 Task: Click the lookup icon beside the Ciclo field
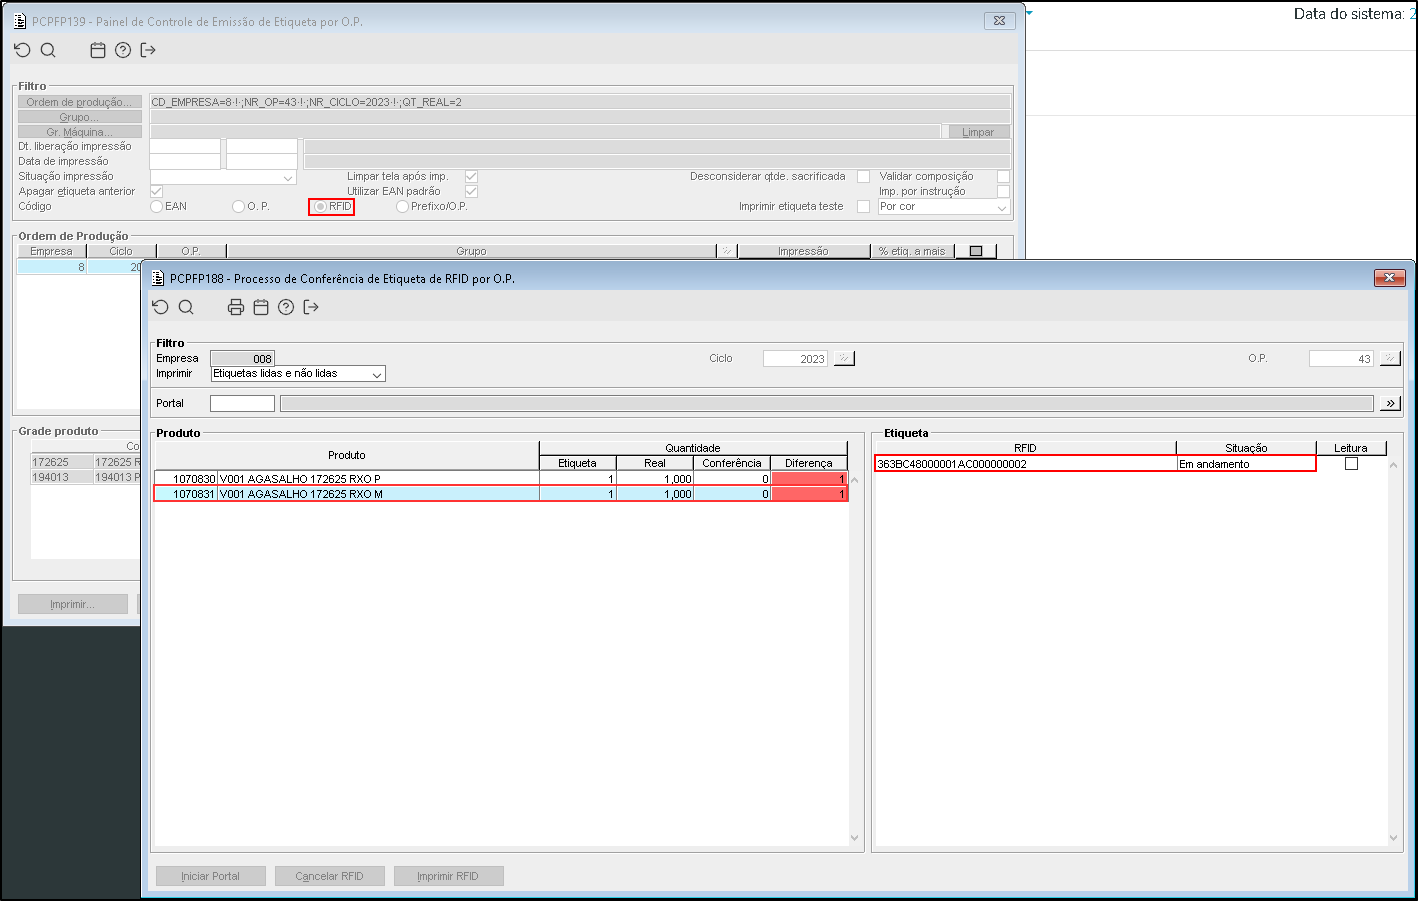coord(844,358)
